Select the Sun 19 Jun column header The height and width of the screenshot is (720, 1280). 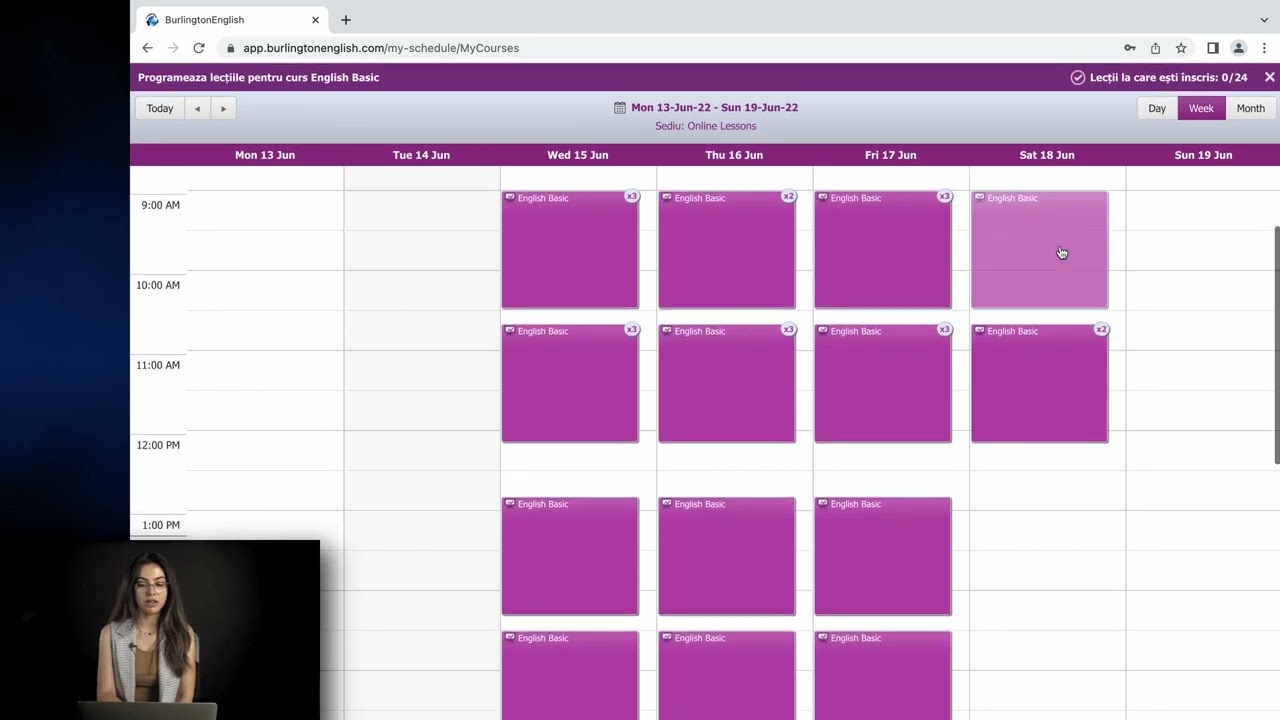coord(1203,155)
